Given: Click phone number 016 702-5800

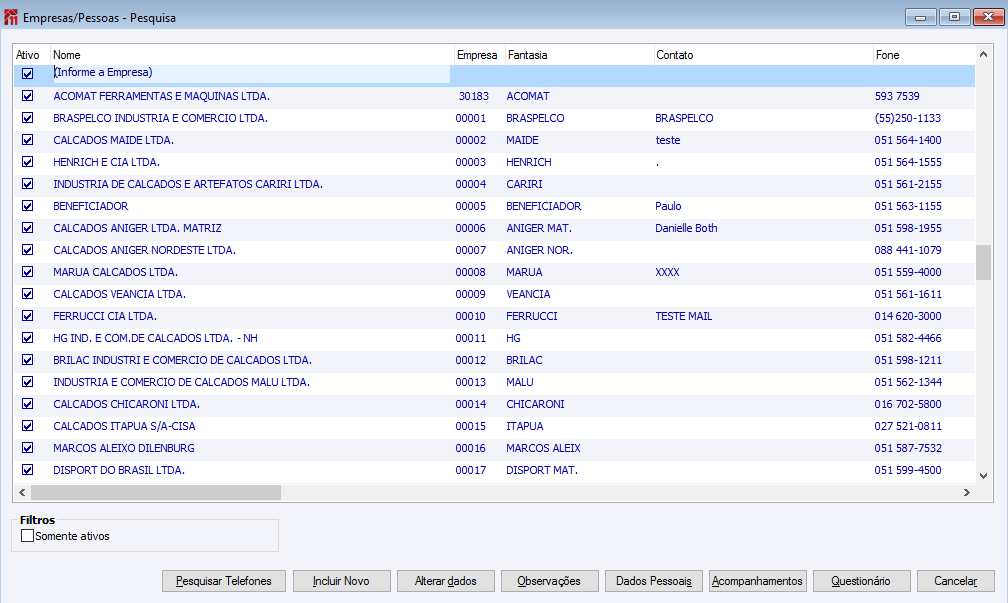Looking at the screenshot, I should (908, 404).
